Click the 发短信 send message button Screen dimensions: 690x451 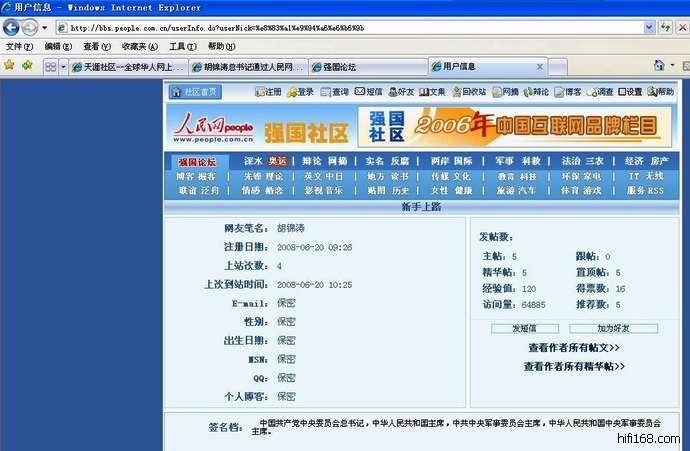point(524,328)
